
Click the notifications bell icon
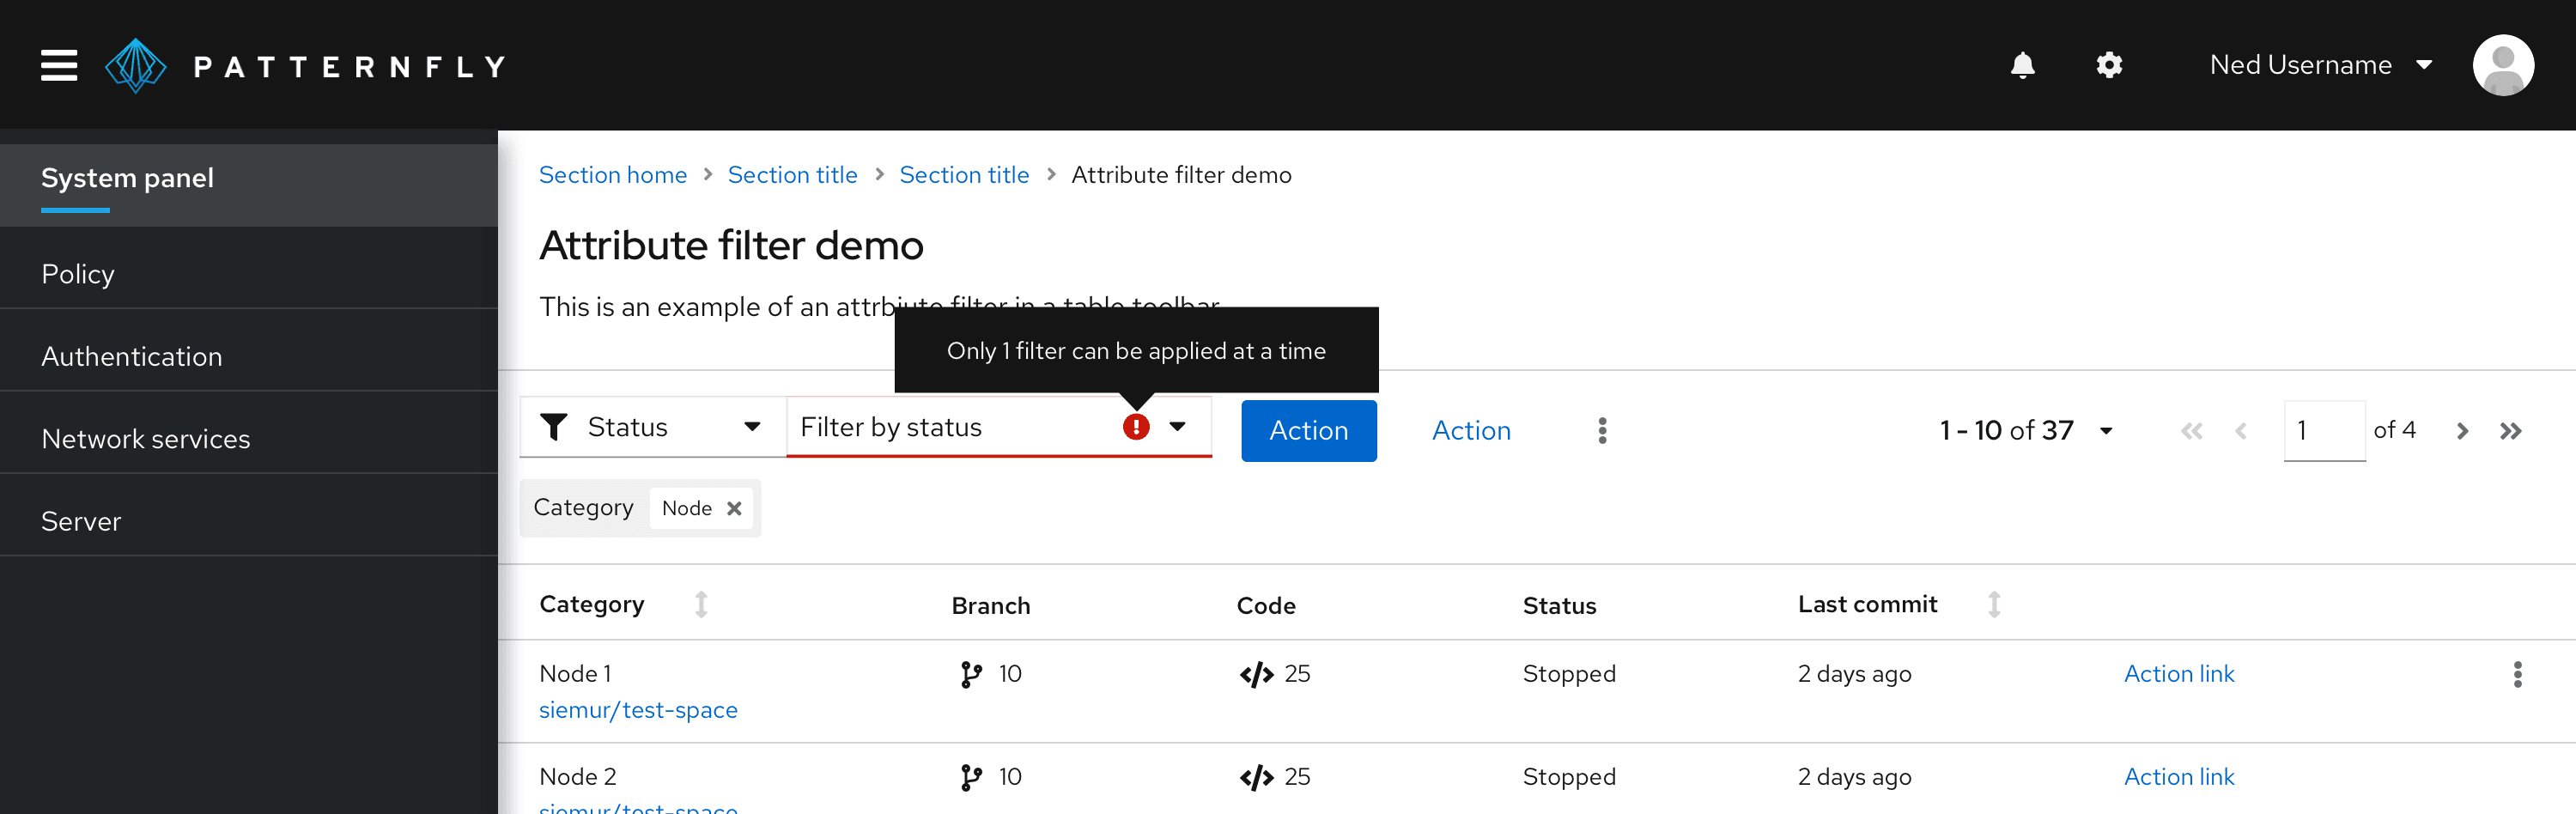coord(2022,65)
